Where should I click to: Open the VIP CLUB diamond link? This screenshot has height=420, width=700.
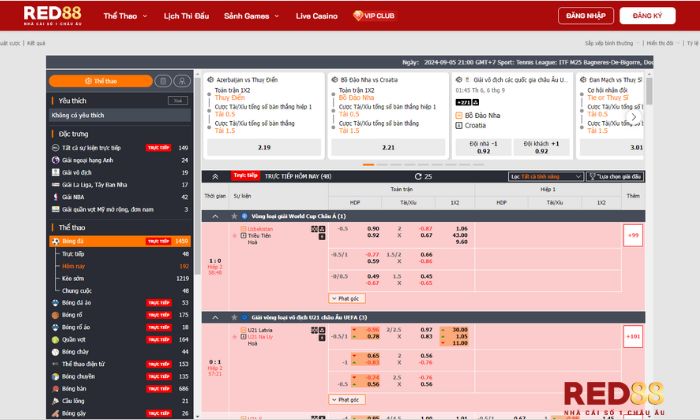coord(374,16)
